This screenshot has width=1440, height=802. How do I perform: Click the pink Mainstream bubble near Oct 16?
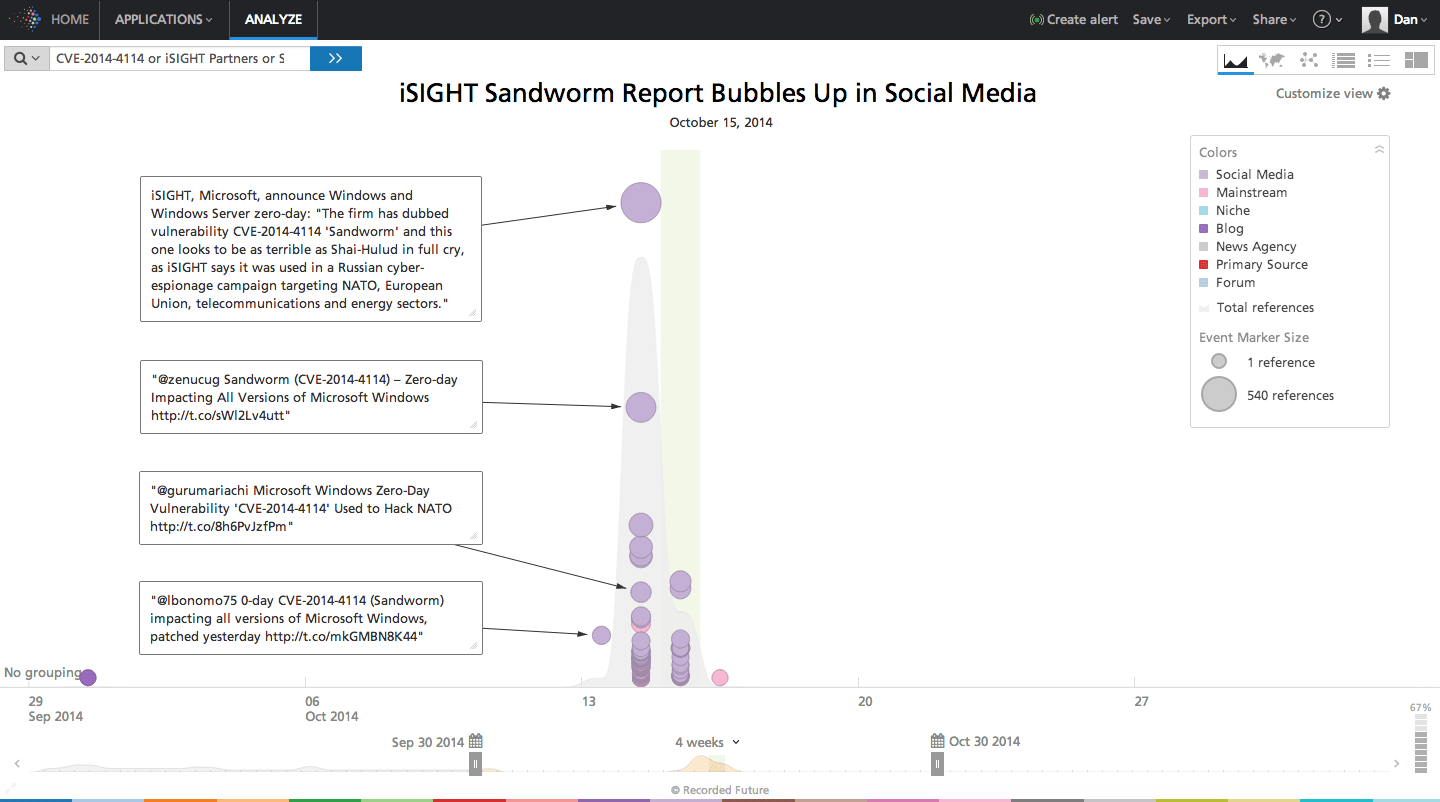(x=720, y=678)
